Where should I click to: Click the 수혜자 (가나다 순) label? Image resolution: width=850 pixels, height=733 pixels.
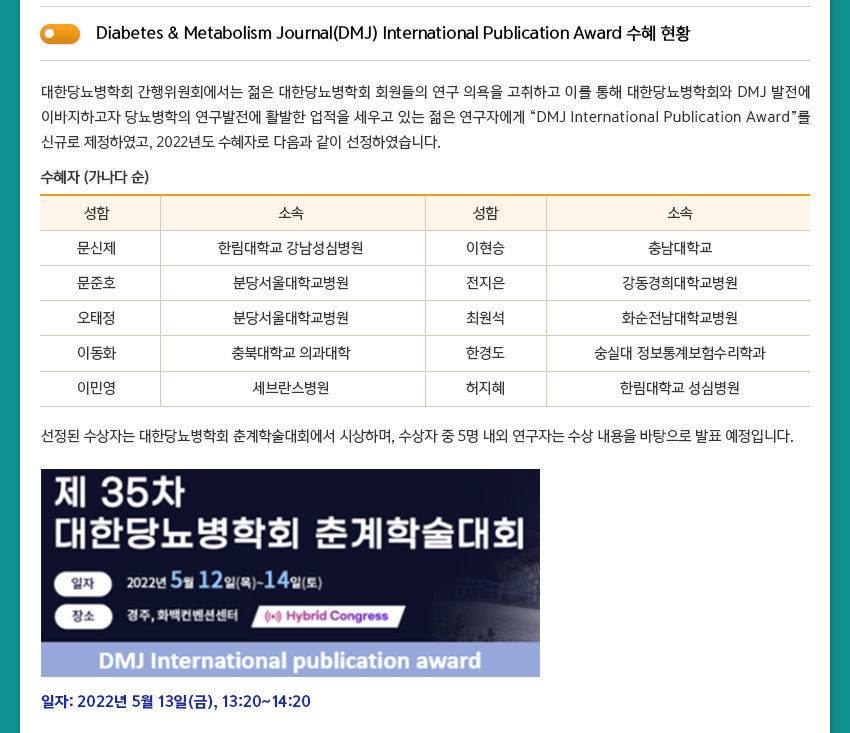(x=95, y=177)
